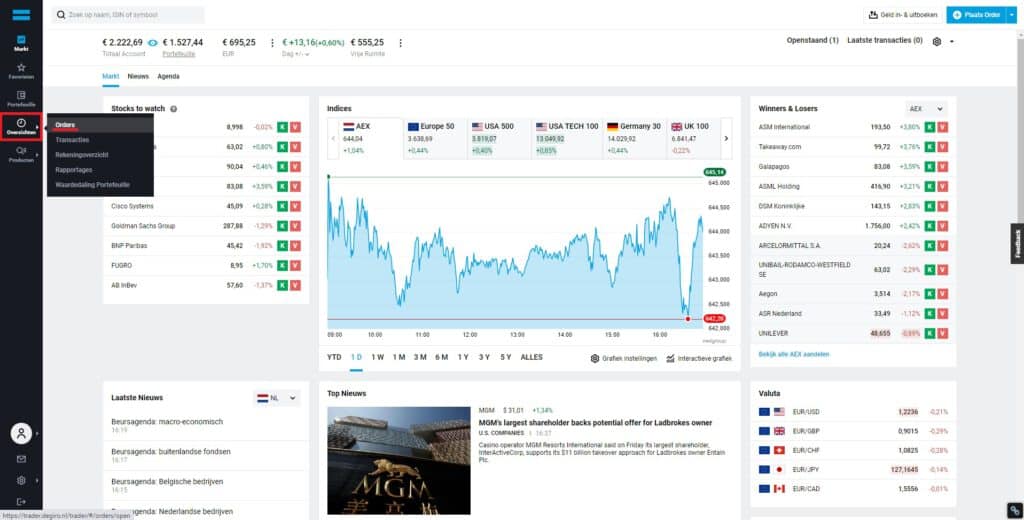Open the Feedback side tab

pyautogui.click(x=1017, y=243)
